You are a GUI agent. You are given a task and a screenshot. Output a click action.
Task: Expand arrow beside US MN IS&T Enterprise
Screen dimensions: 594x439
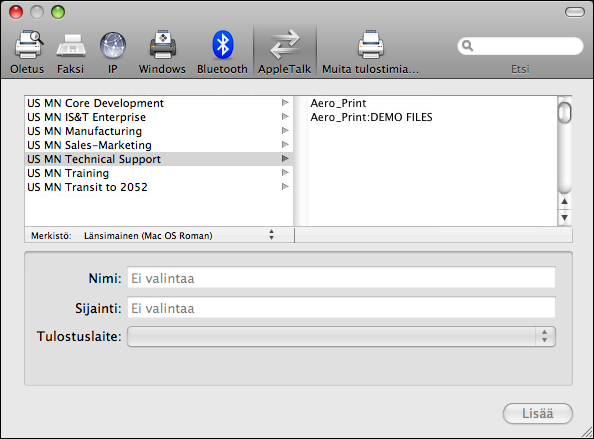pyautogui.click(x=285, y=117)
